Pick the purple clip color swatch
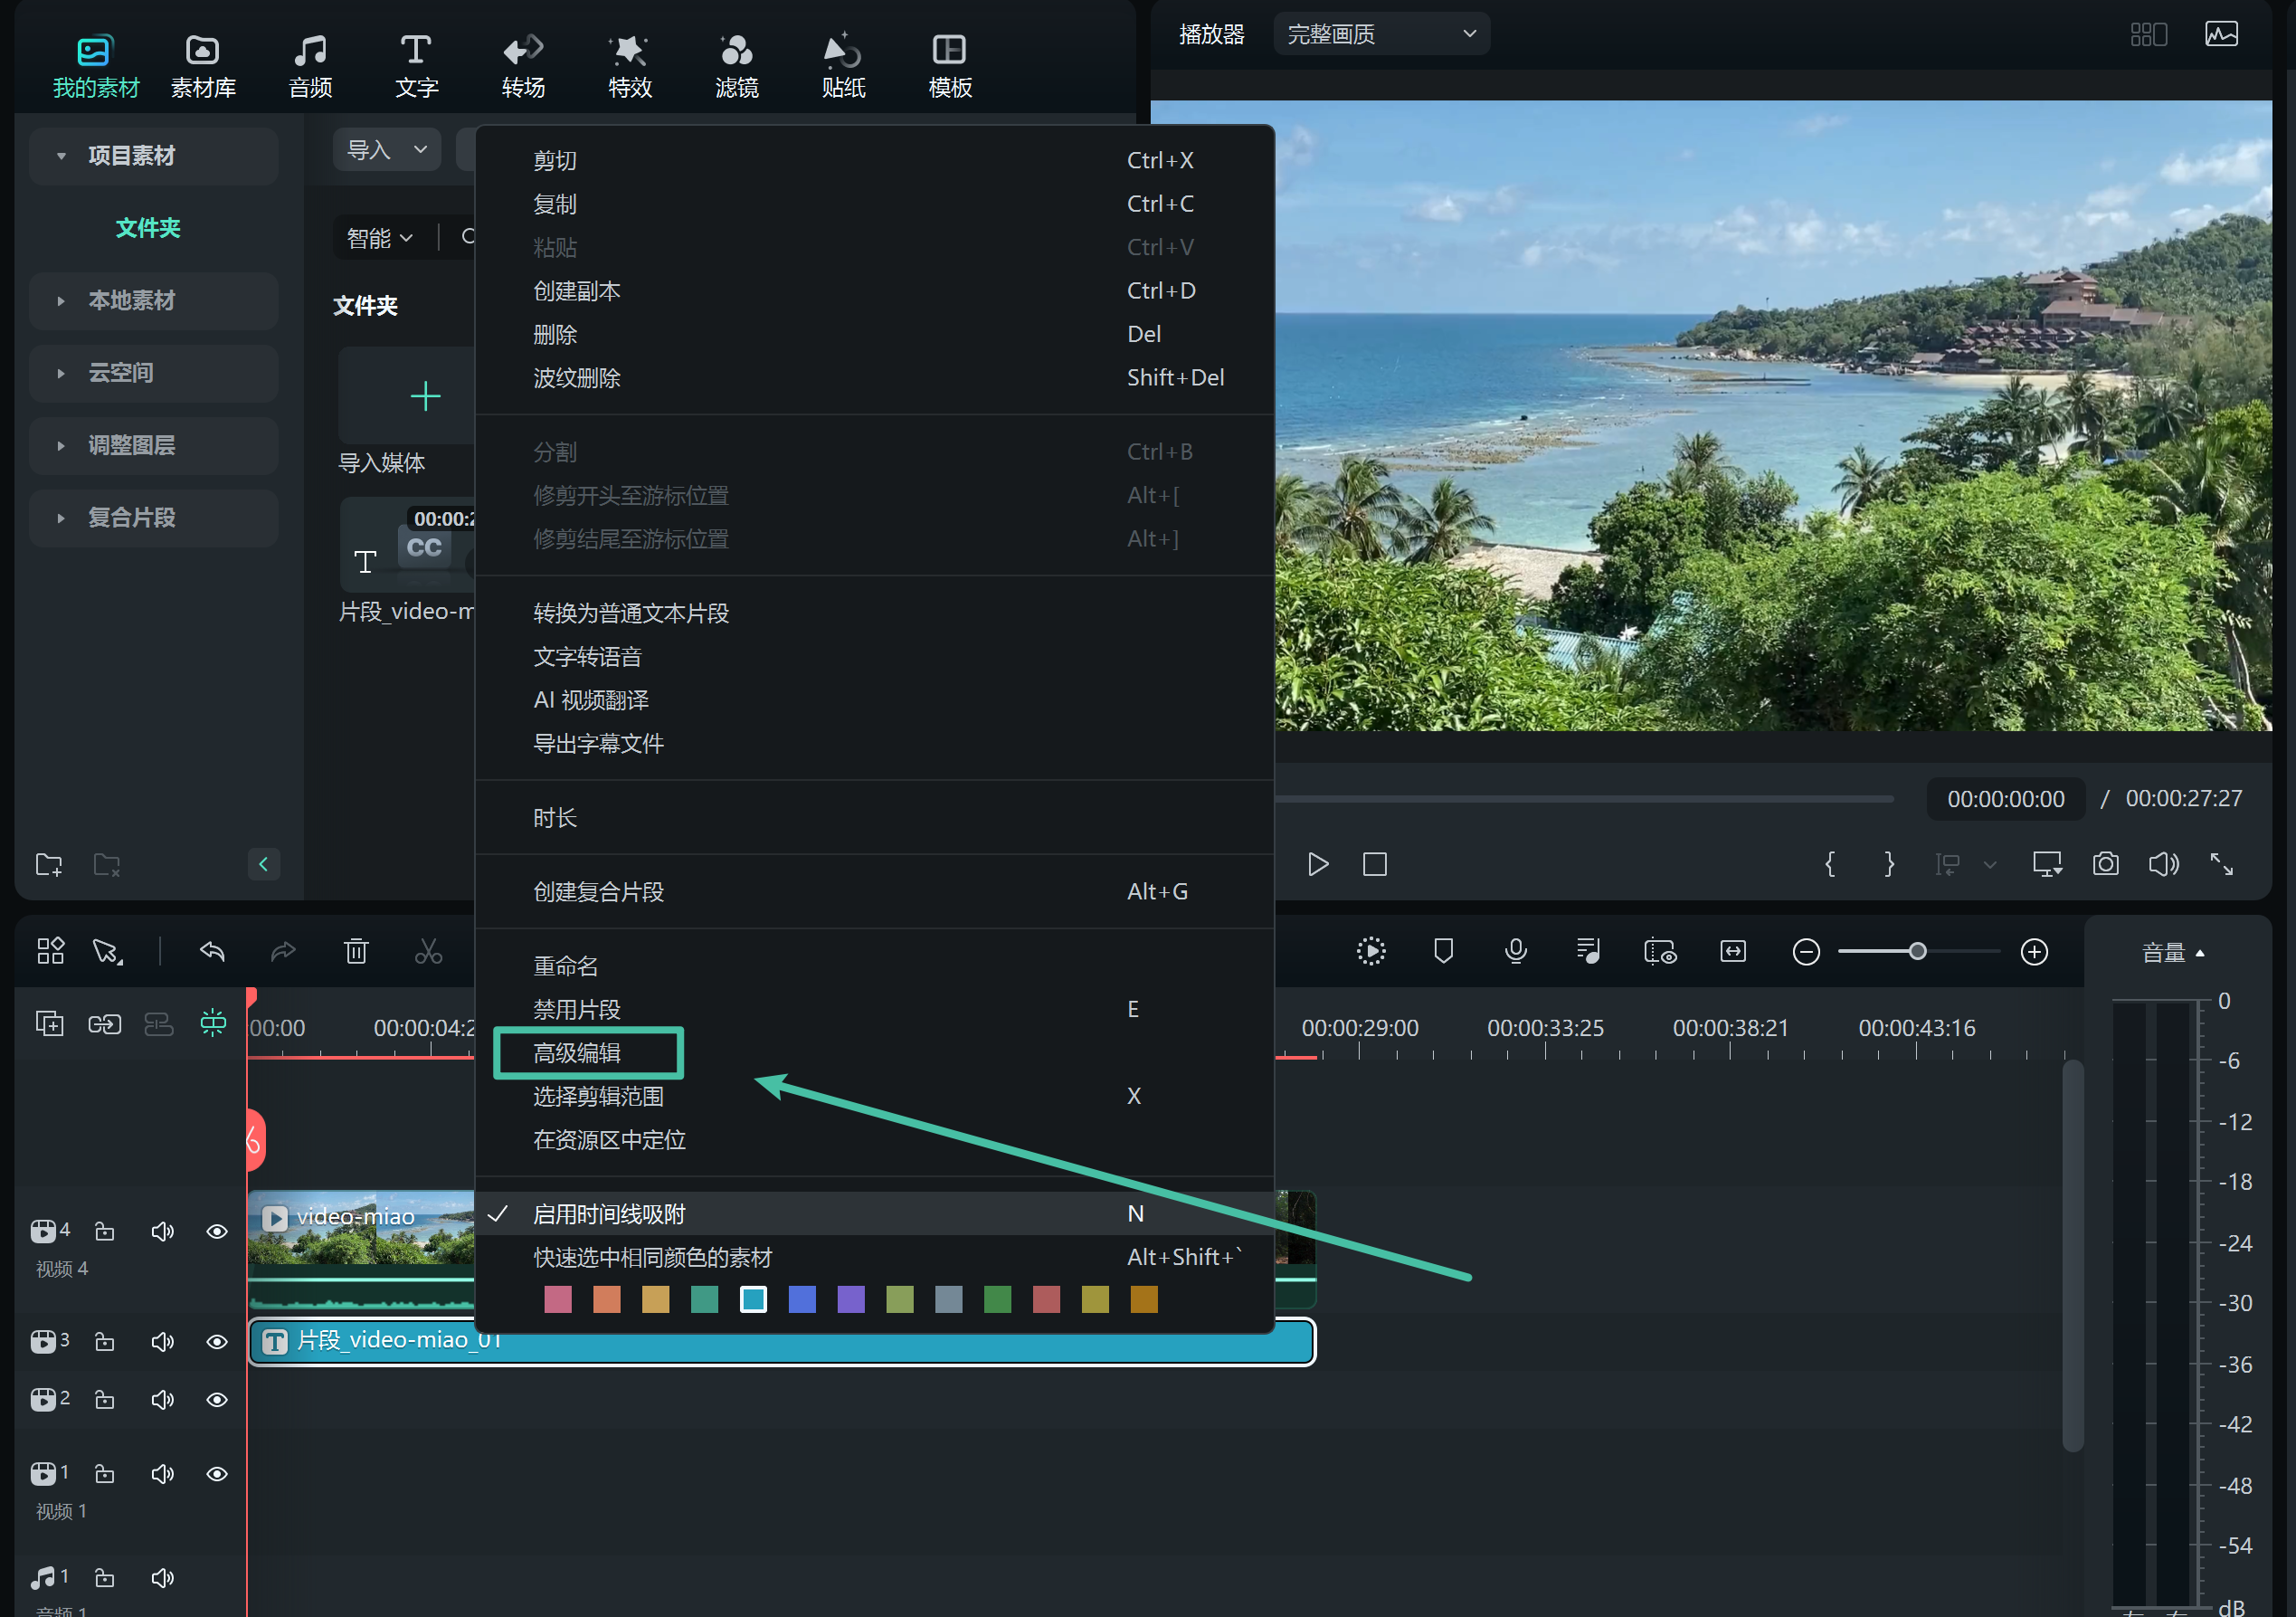Image resolution: width=2296 pixels, height=1617 pixels. [851, 1300]
